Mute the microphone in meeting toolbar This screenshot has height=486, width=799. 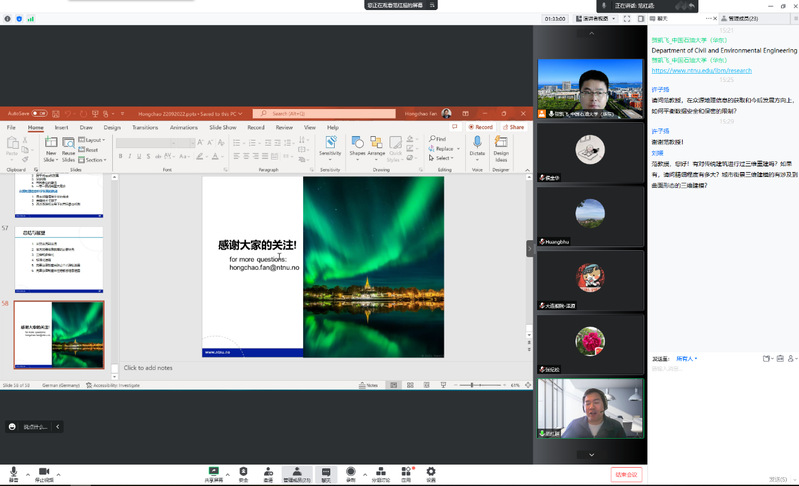[x=14, y=471]
